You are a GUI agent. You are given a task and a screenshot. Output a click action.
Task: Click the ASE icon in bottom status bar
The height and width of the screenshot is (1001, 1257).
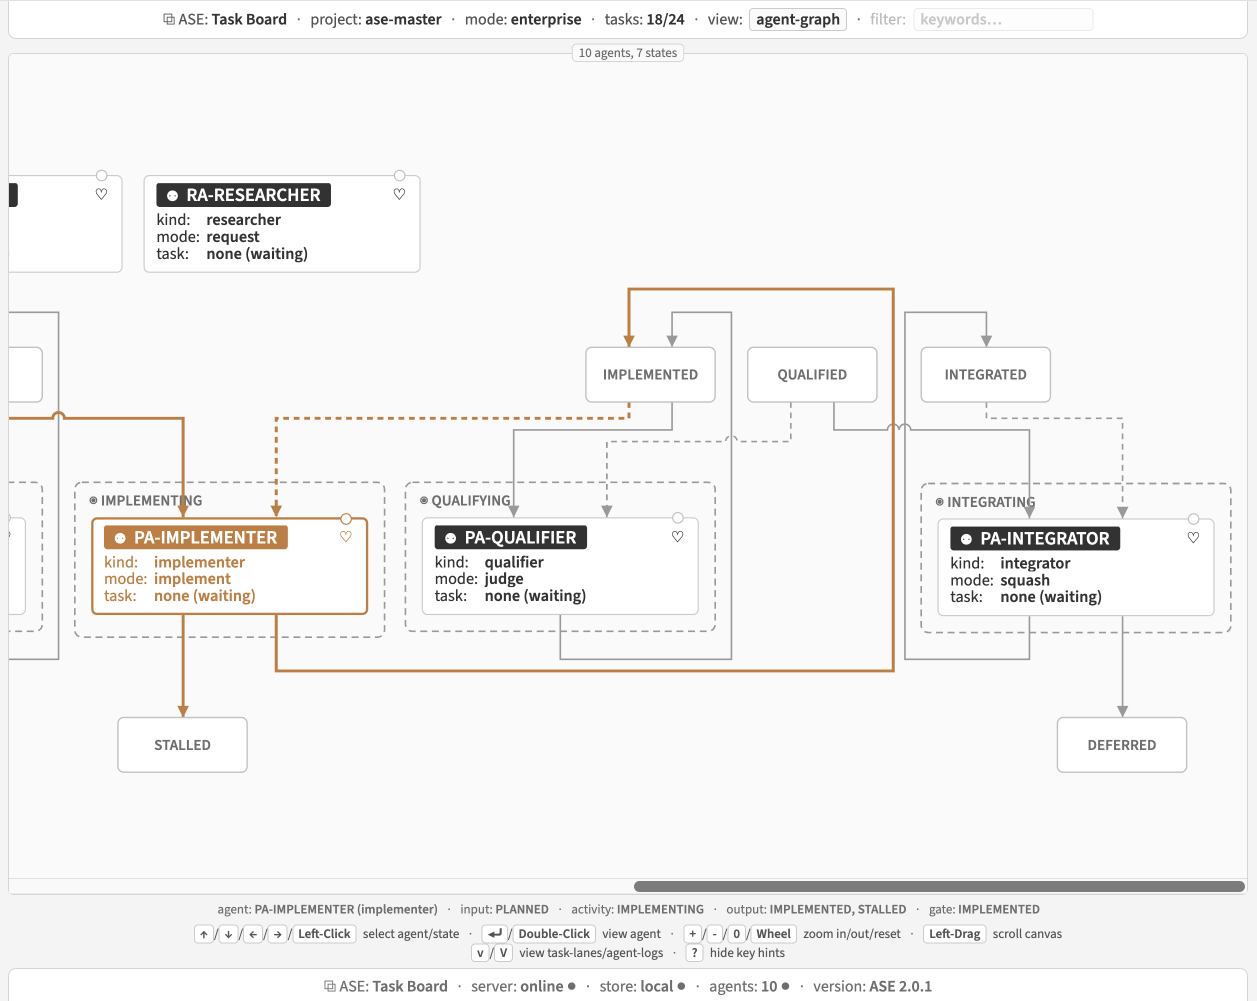(330, 986)
